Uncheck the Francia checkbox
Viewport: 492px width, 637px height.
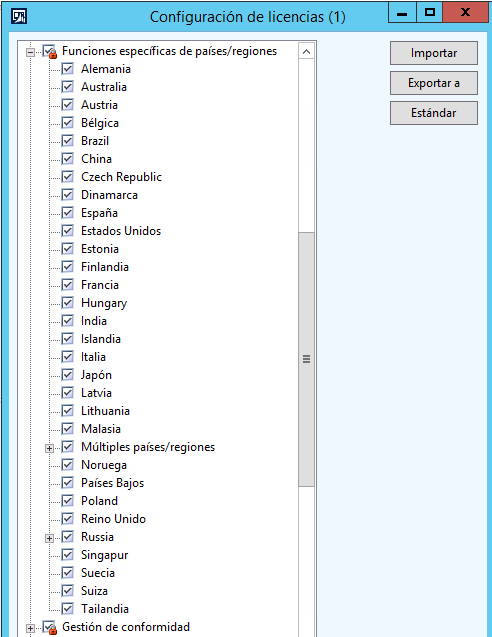coord(67,284)
